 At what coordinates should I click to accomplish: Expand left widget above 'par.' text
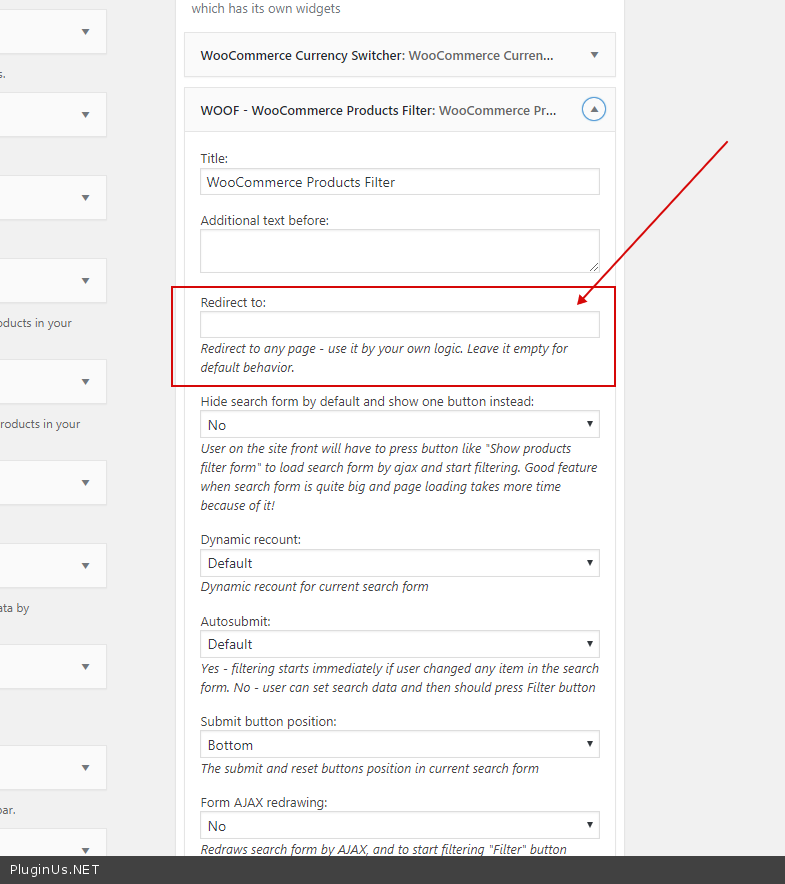click(85, 768)
